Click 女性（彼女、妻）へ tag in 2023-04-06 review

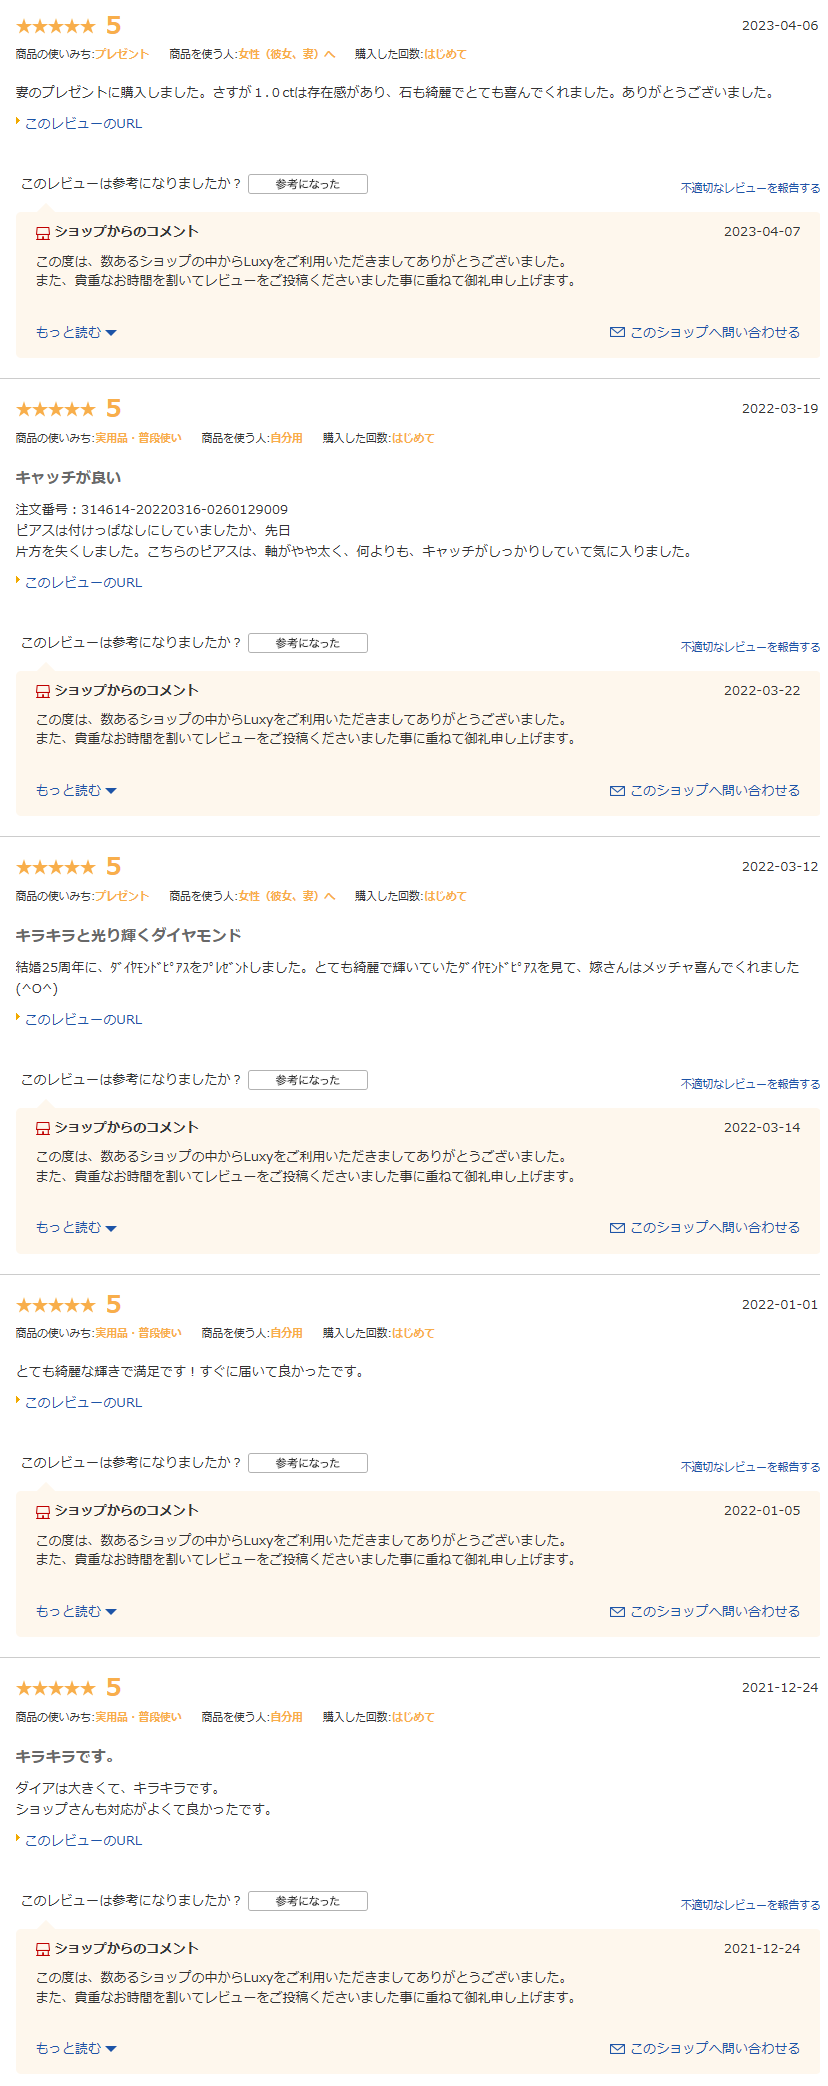pos(287,54)
